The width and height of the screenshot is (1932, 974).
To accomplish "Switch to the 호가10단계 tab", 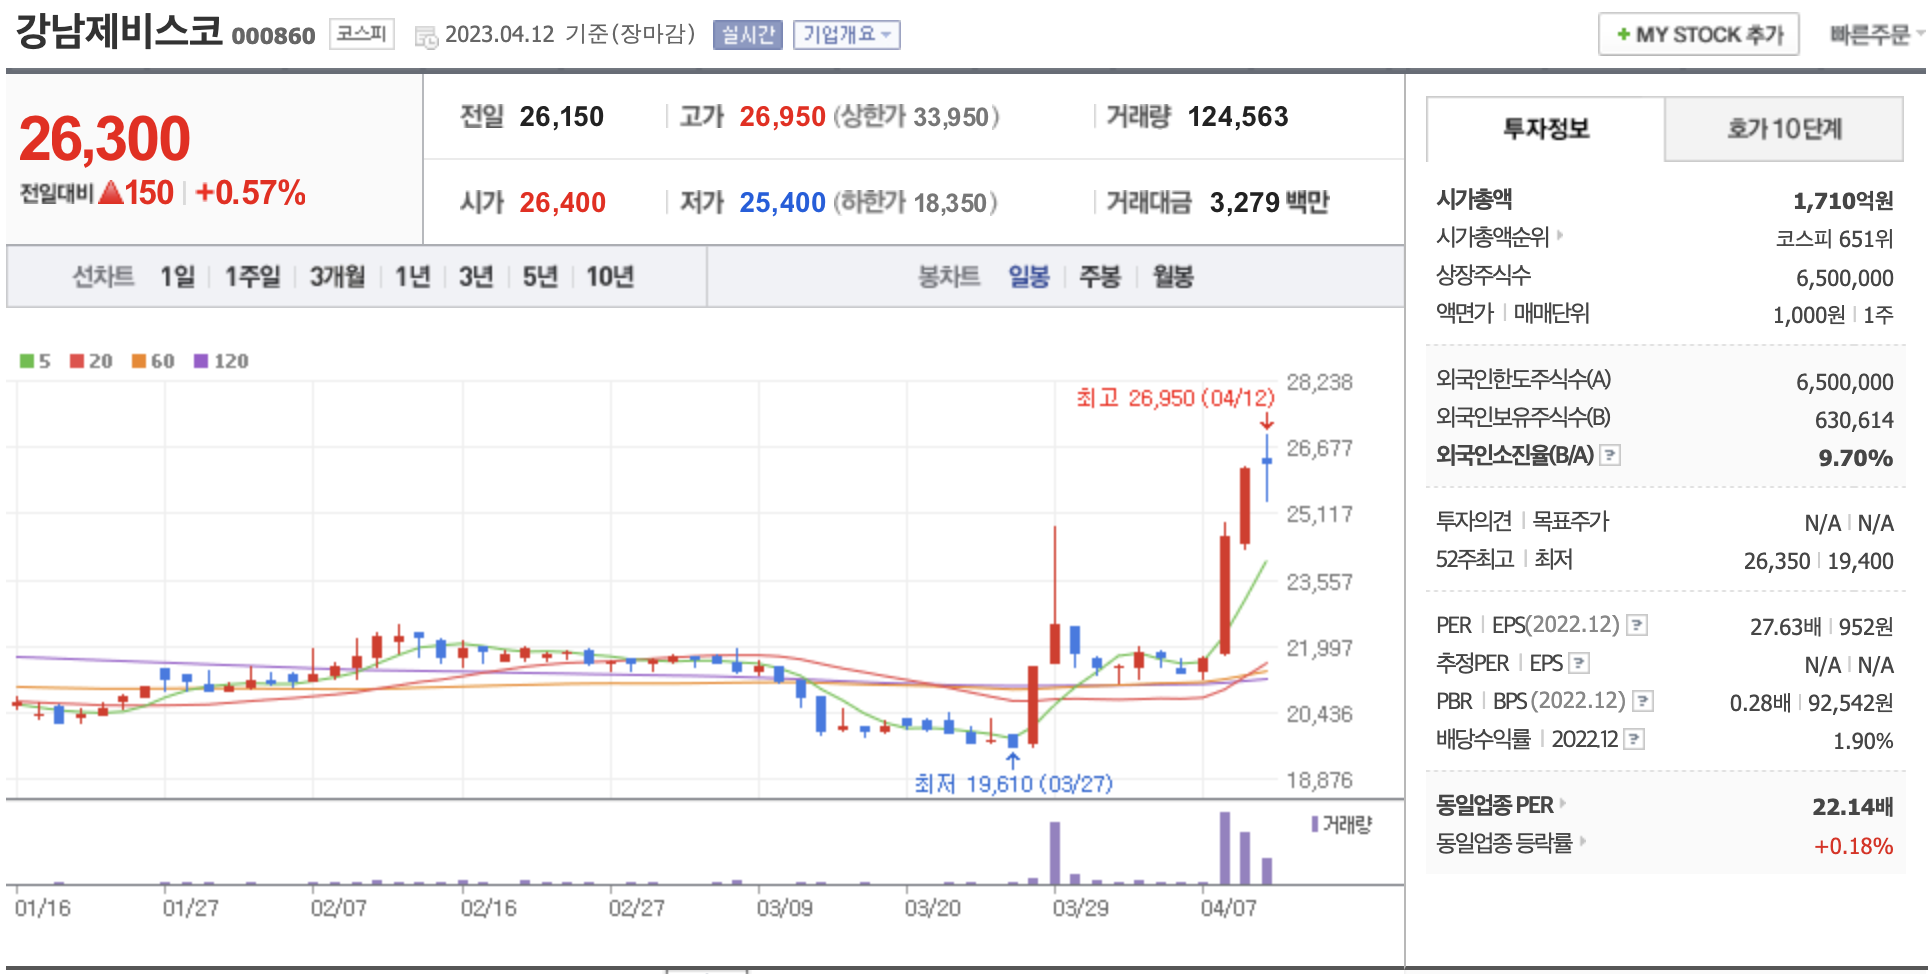I will click(x=1783, y=129).
